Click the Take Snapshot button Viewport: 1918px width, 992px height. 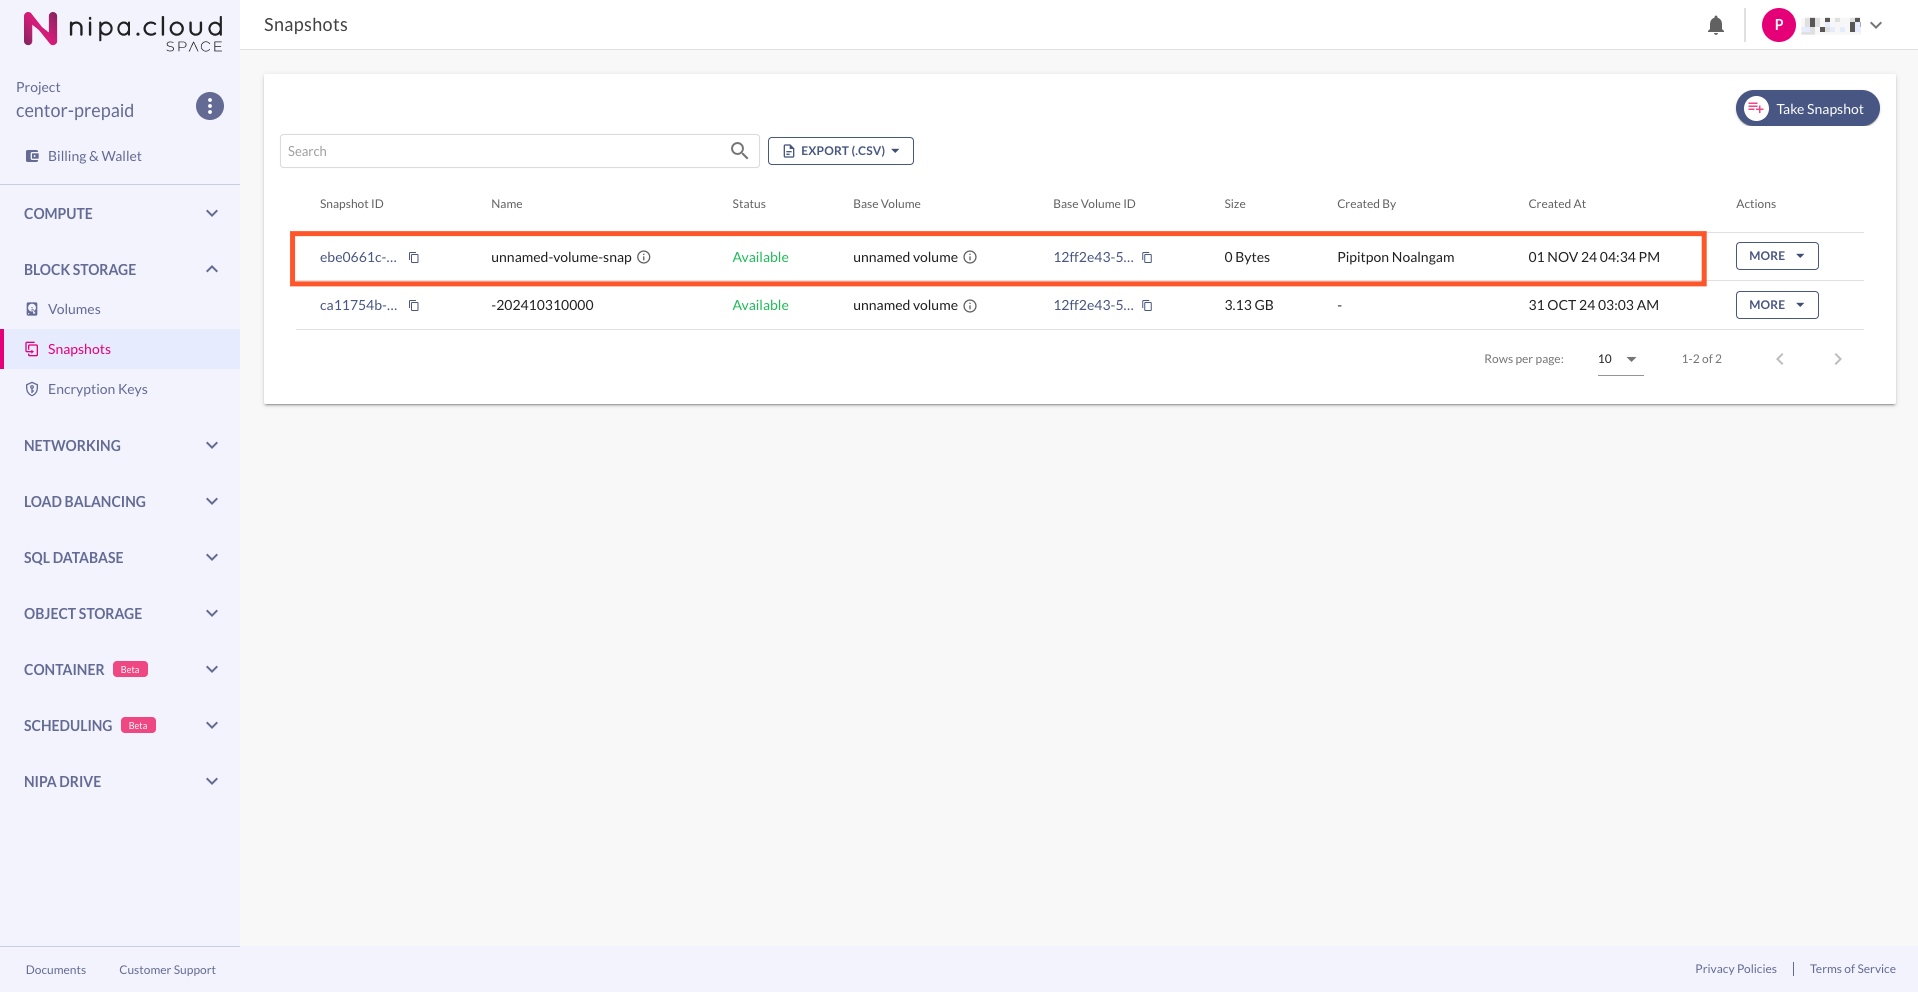[1807, 109]
